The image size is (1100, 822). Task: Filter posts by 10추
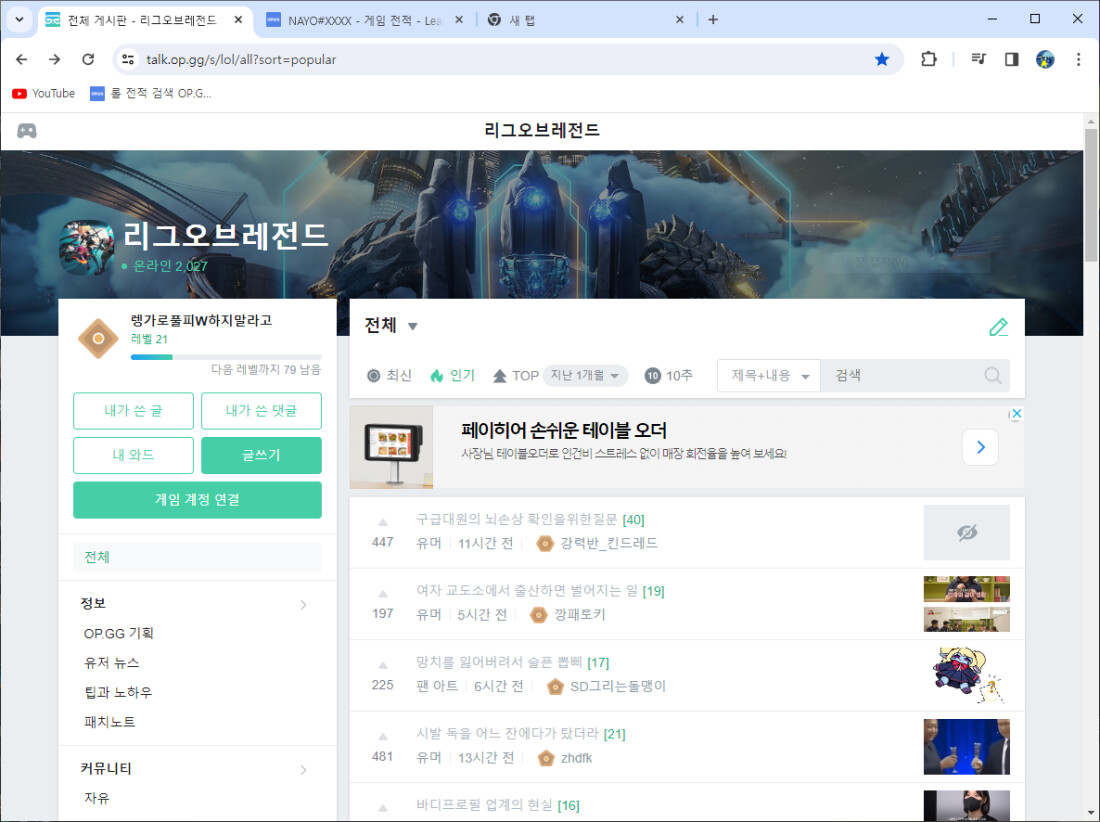669,376
